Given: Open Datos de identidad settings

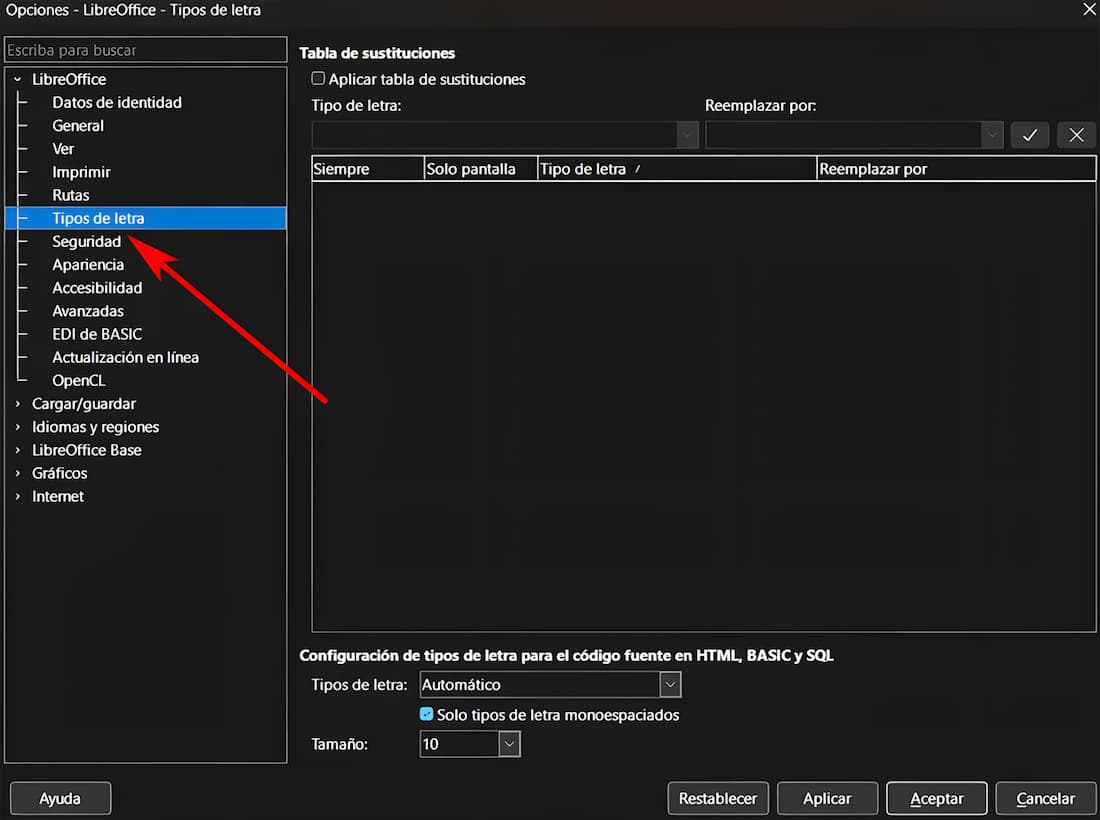Looking at the screenshot, I should pos(117,102).
